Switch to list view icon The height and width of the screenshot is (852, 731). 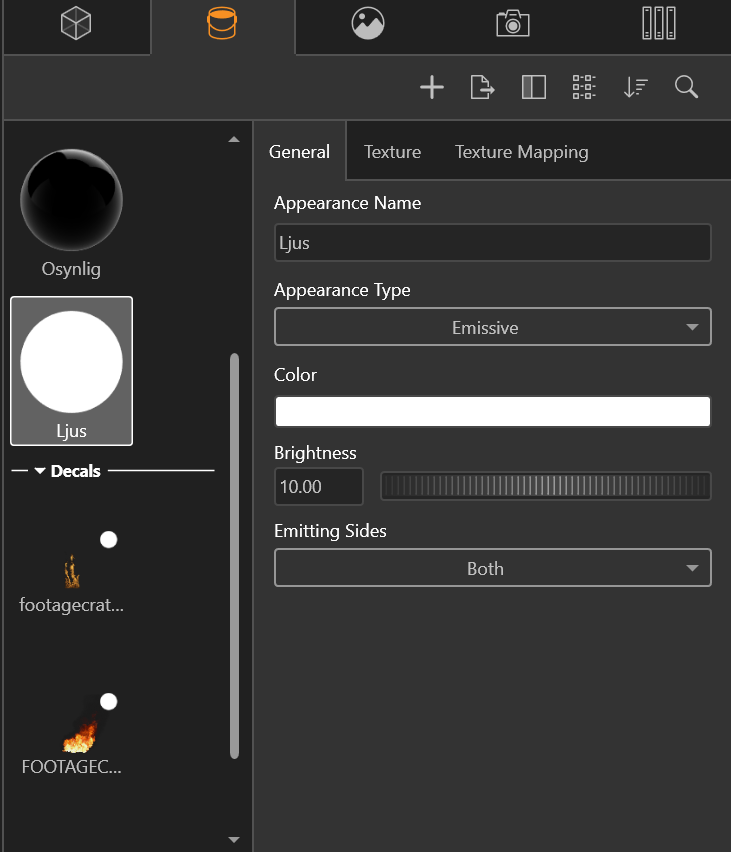(x=584, y=88)
